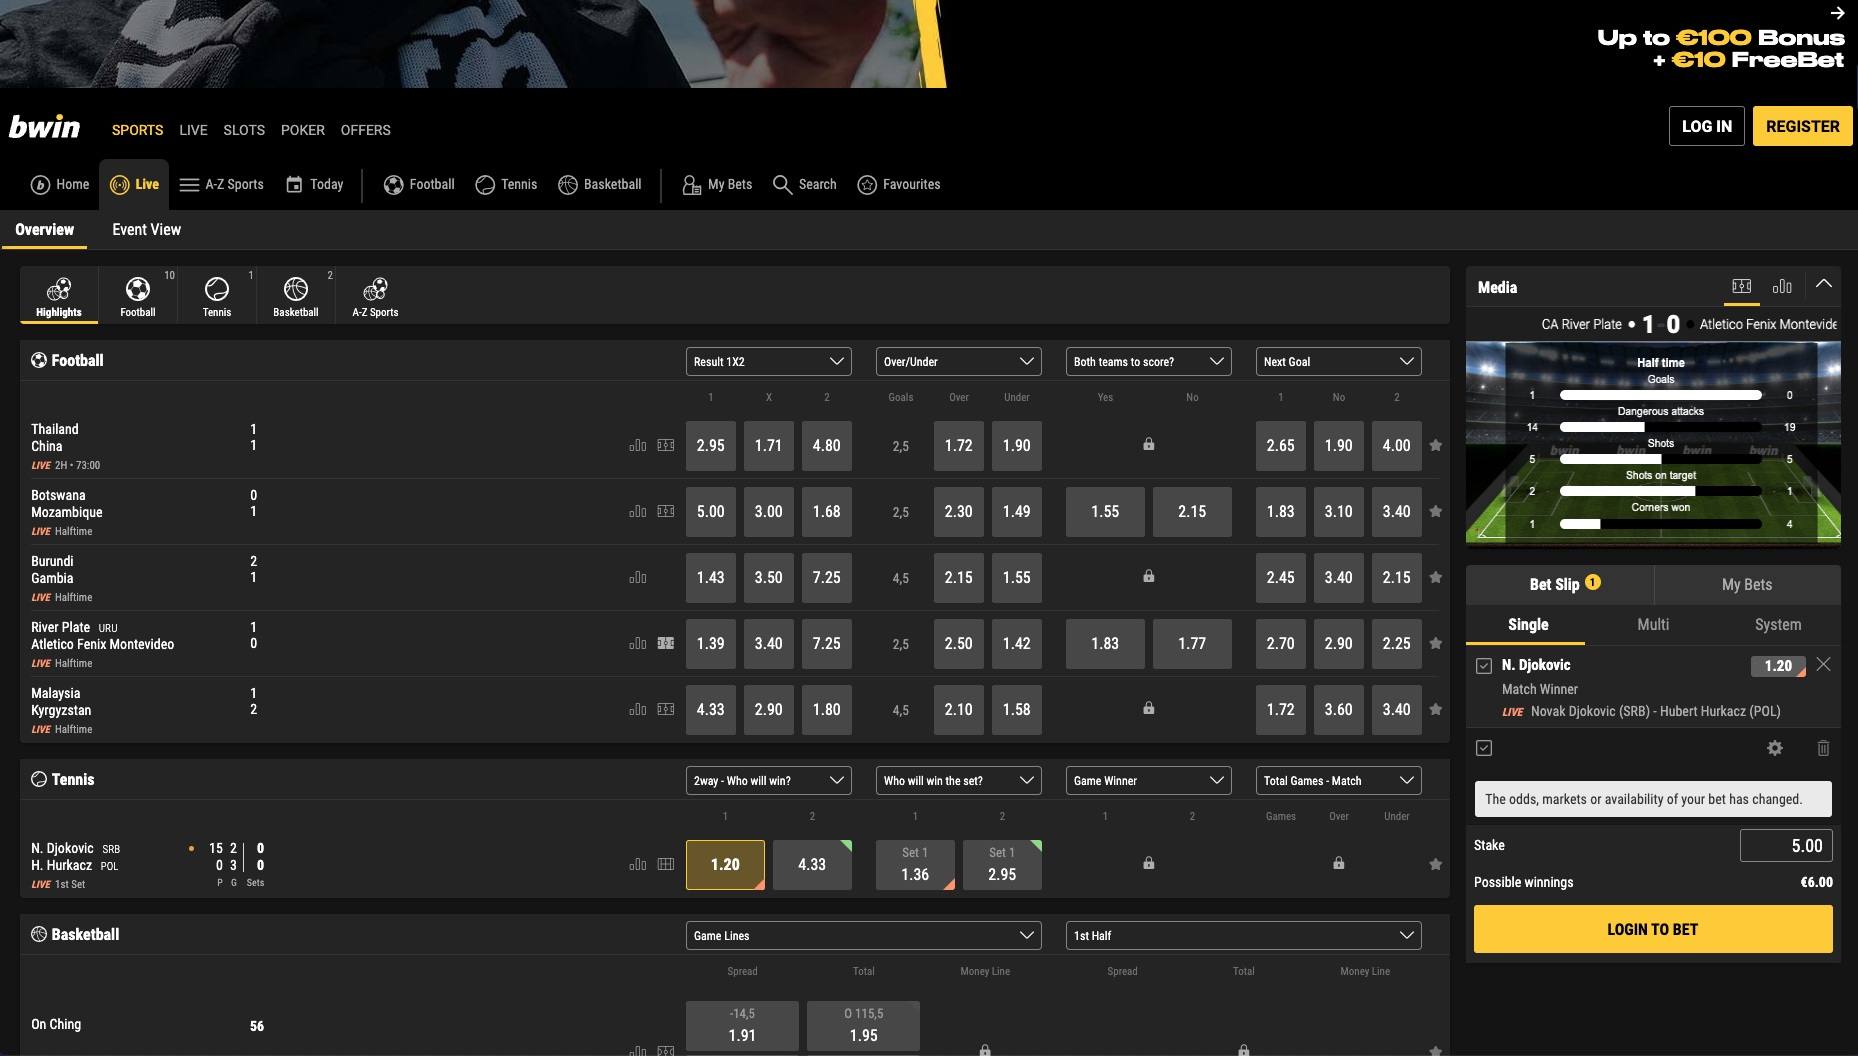
Task: Delete the Djokovic bet using the trash icon
Action: tap(1823, 748)
